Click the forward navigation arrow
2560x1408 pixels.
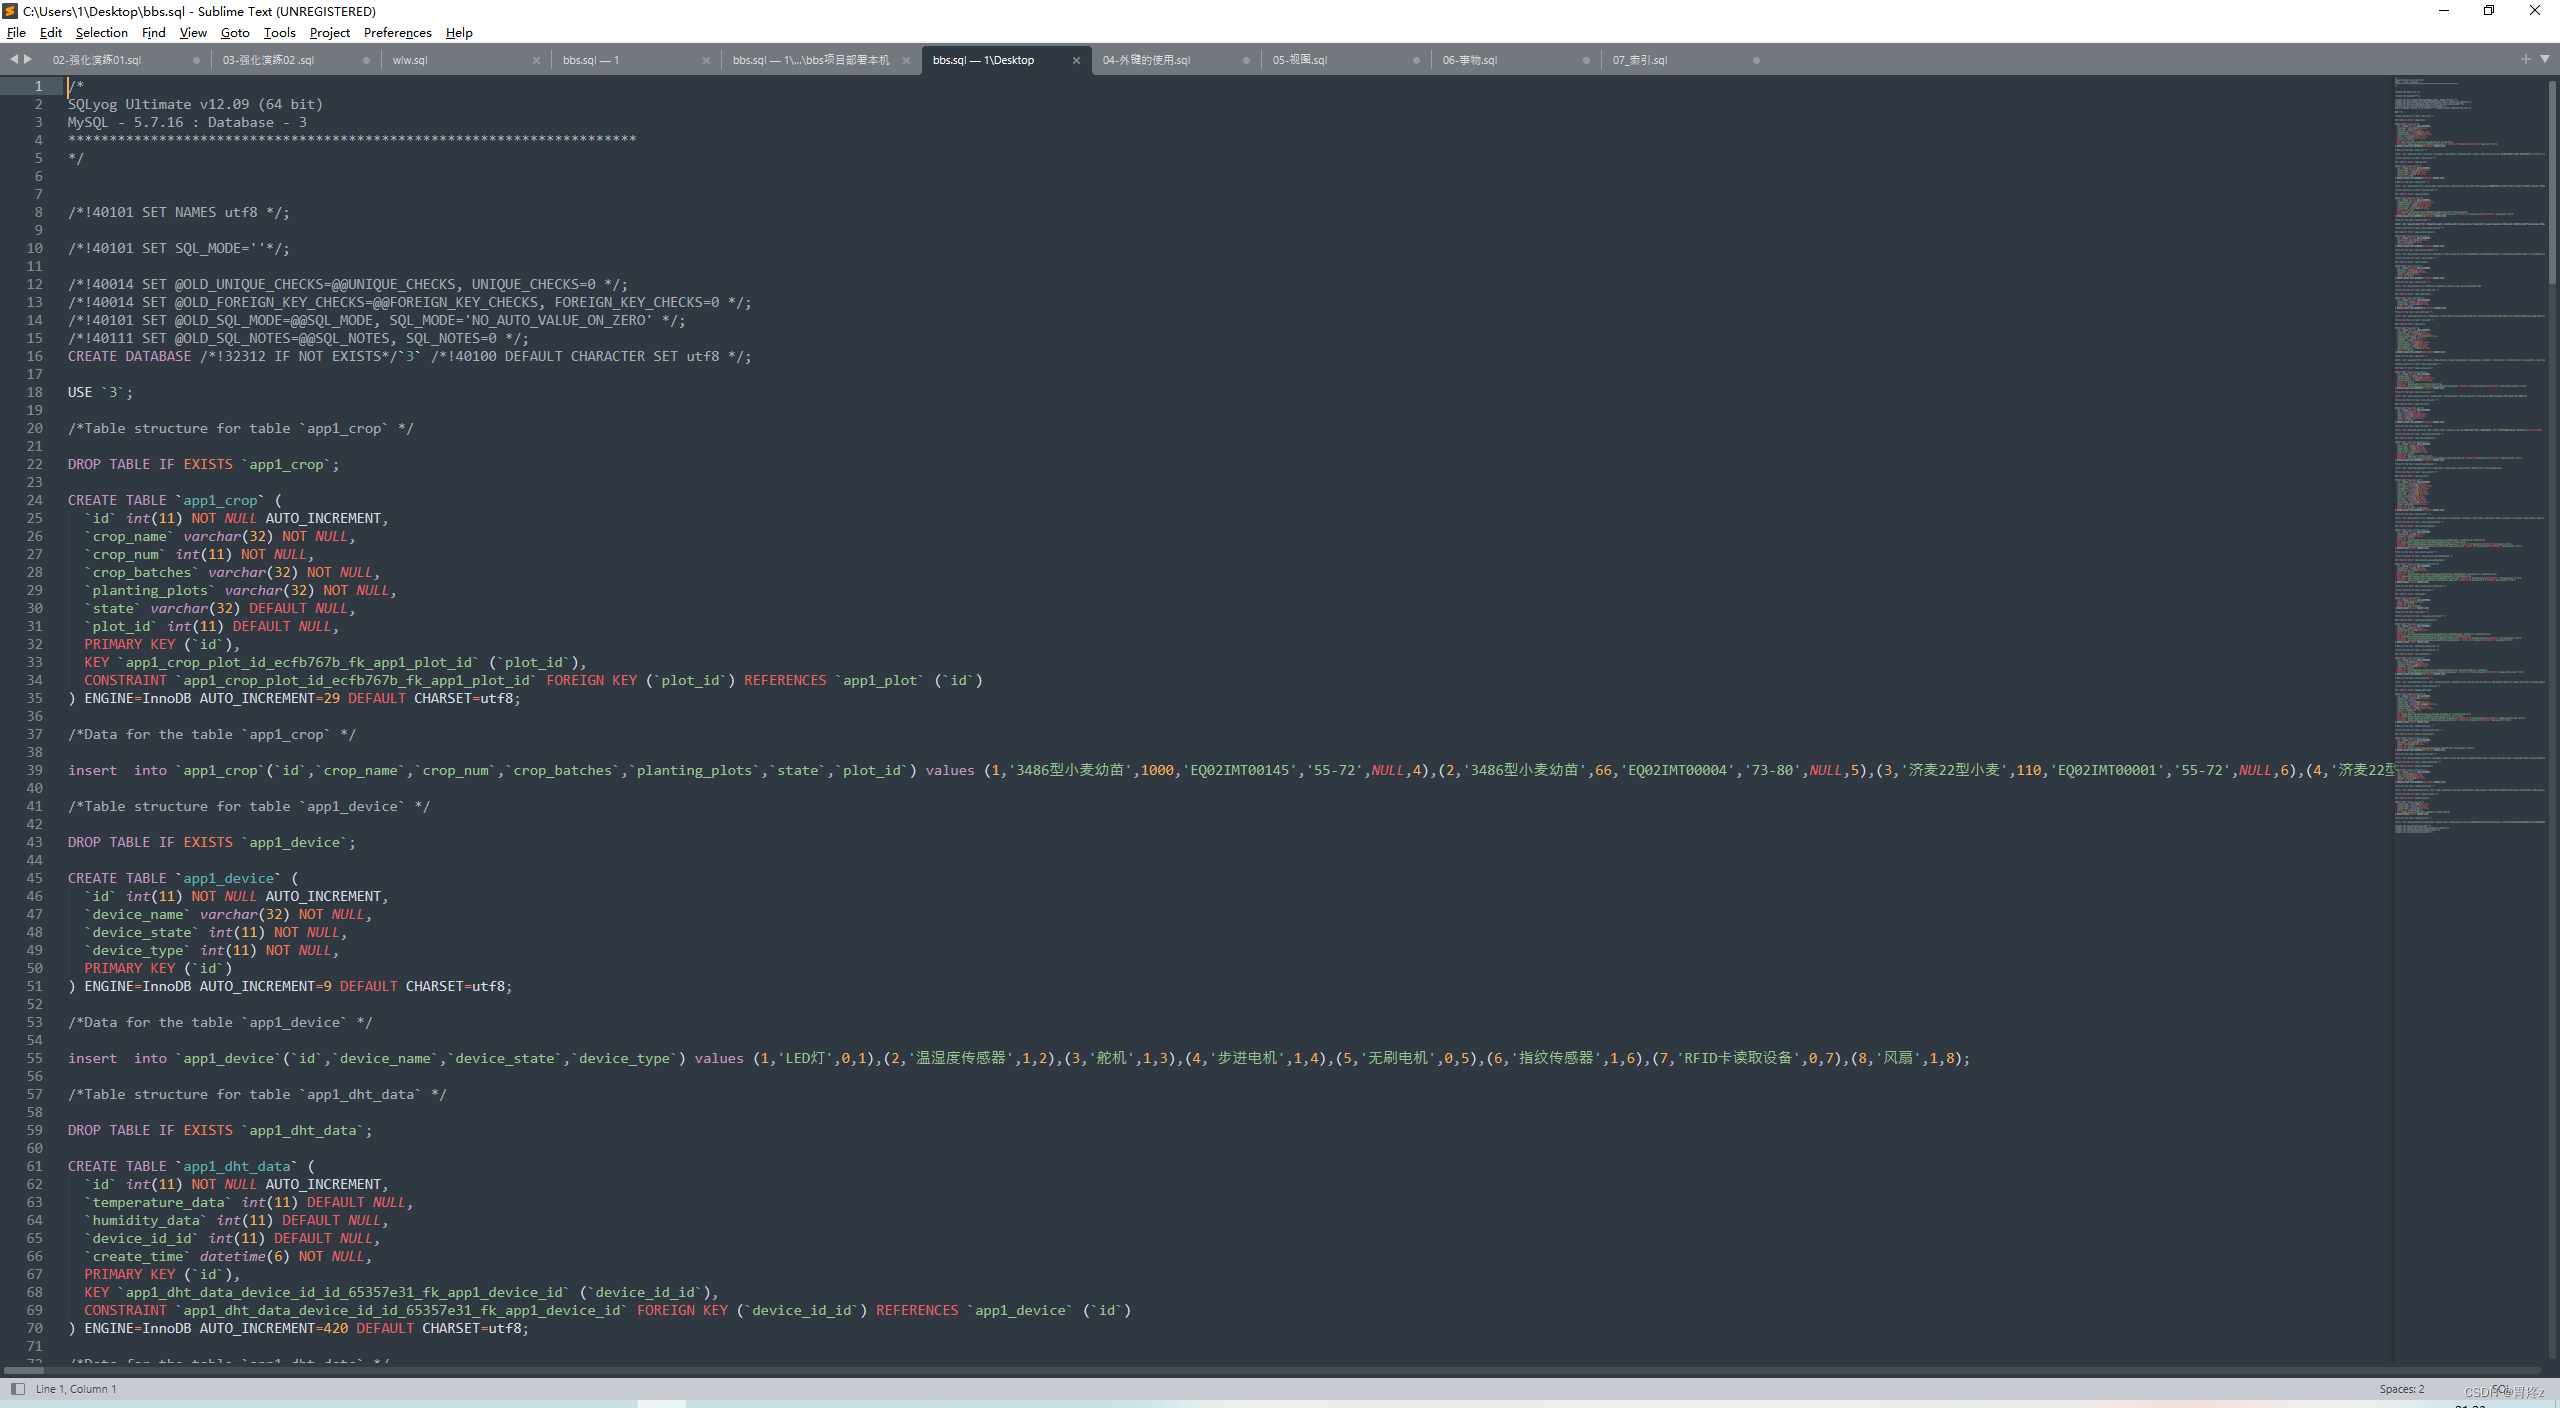coord(27,59)
